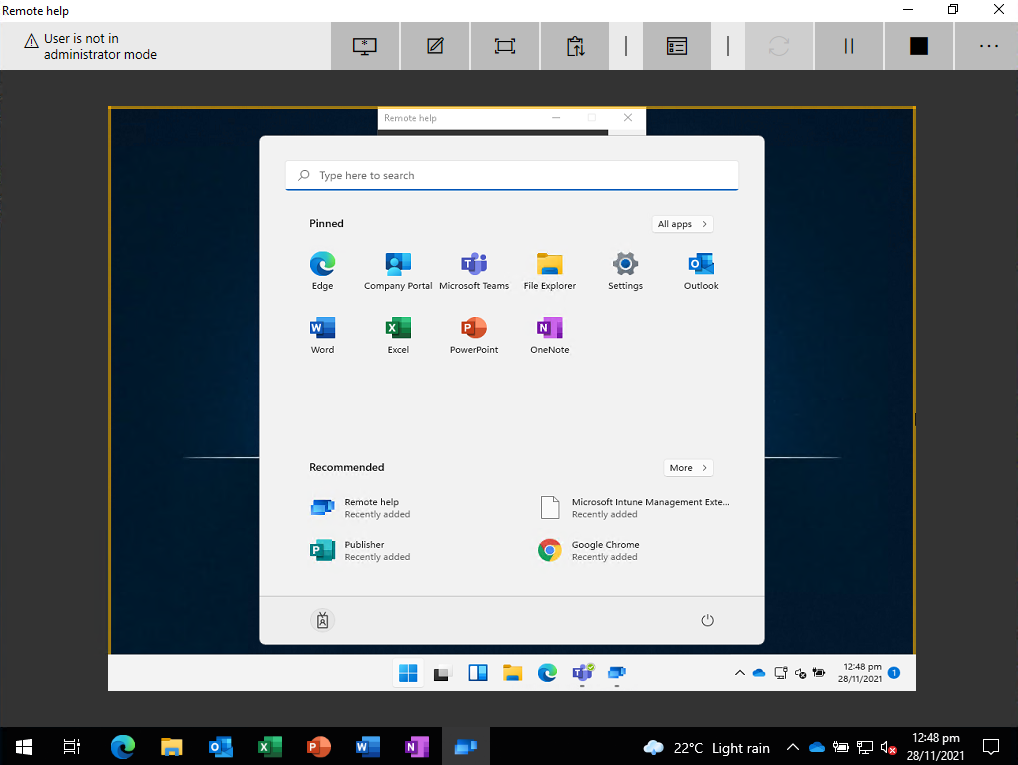Screen dimensions: 1018x765
Task: Click the power button in Start menu
Action: click(x=708, y=620)
